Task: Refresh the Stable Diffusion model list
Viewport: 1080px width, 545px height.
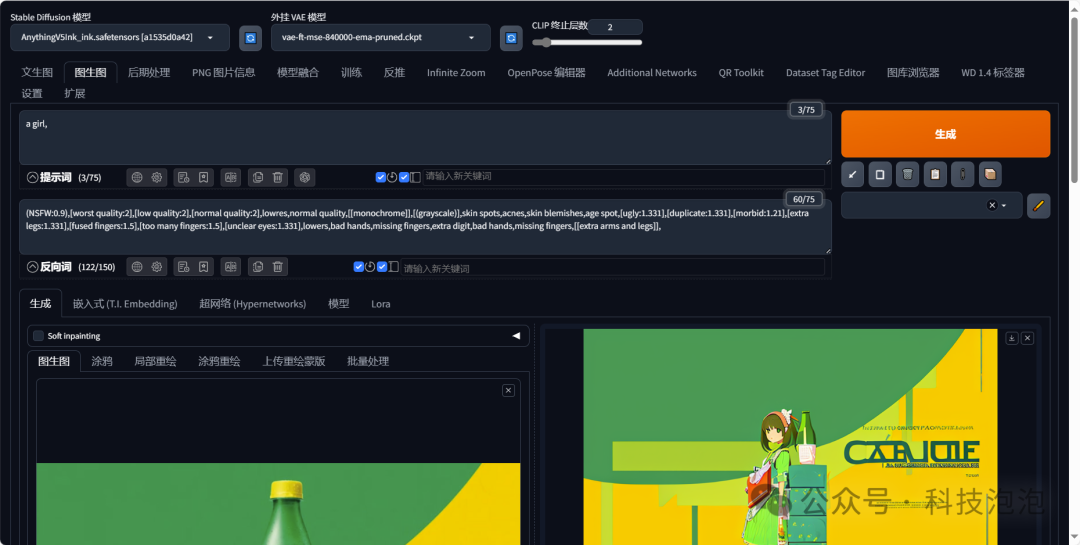Action: (250, 38)
